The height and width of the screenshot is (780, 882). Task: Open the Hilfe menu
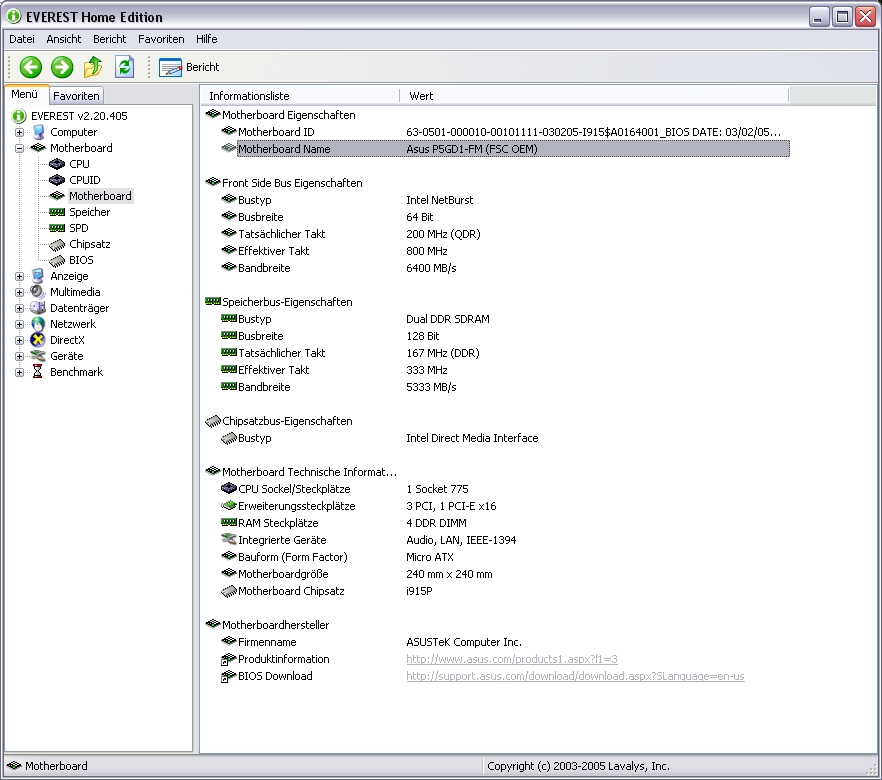tap(206, 39)
